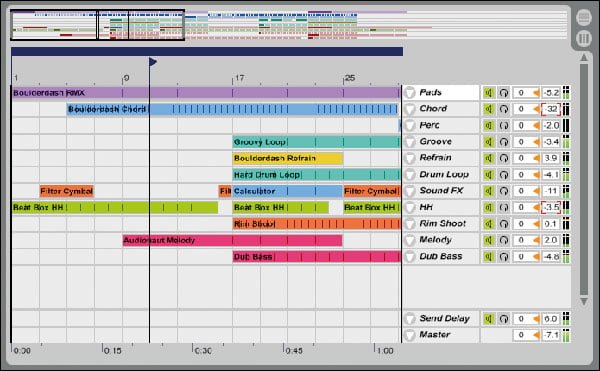Unfold the Sound FX track
The image size is (600, 371).
click(x=410, y=191)
